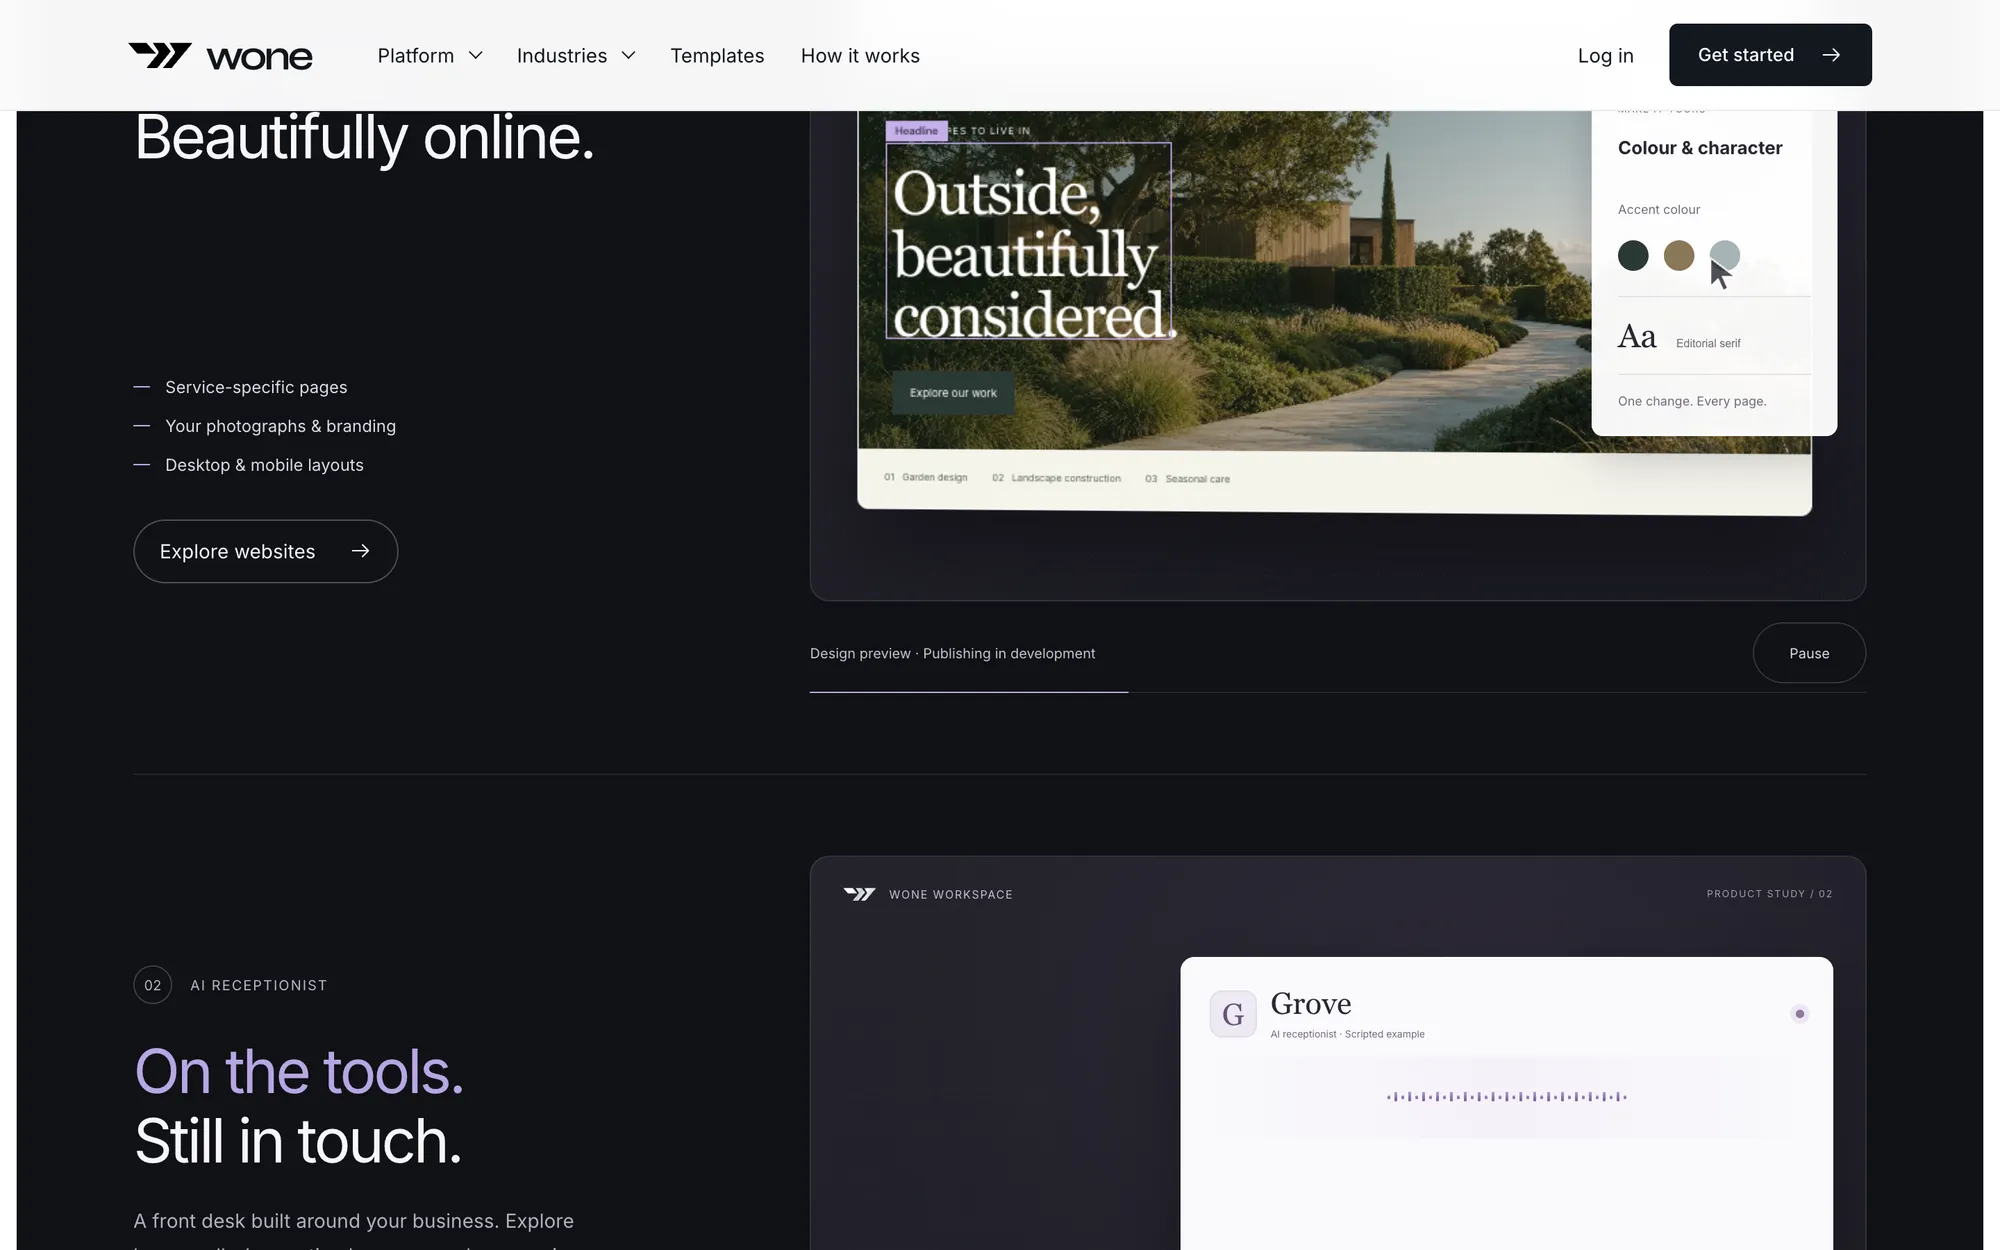Open the Templates page
The width and height of the screenshot is (2000, 1250).
717,56
